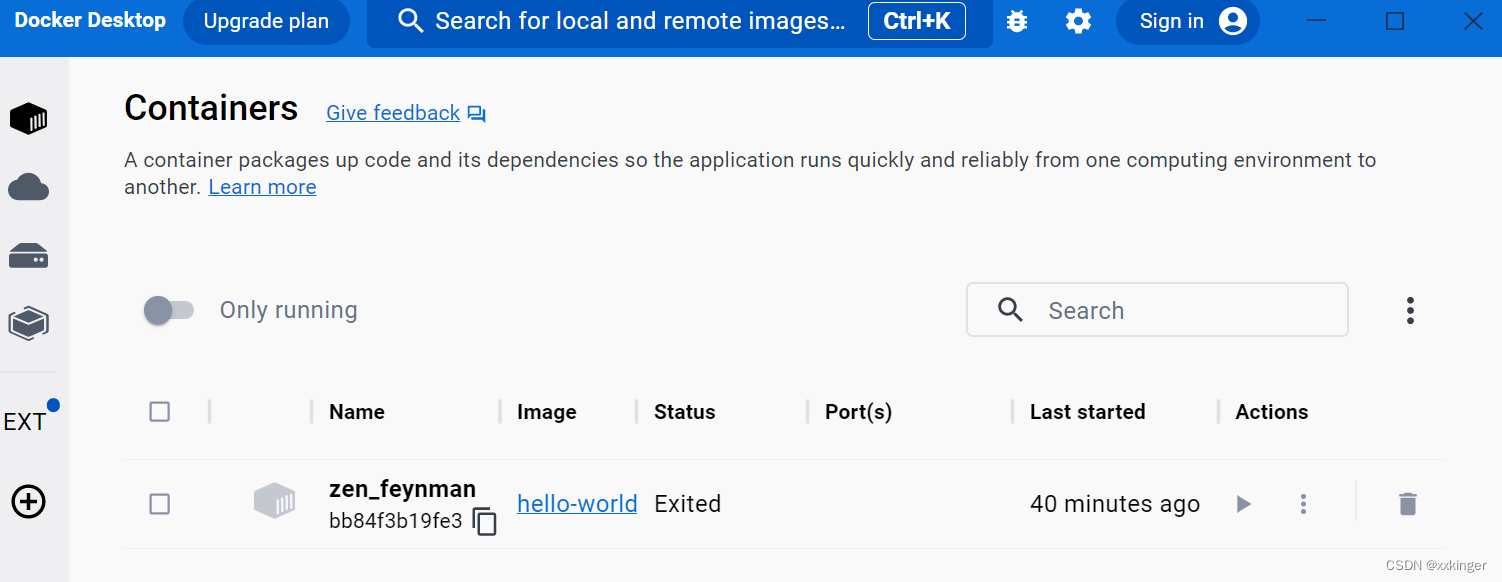The width and height of the screenshot is (1502, 582).
Task: Click the magnifier icon in container search
Action: point(1011,310)
